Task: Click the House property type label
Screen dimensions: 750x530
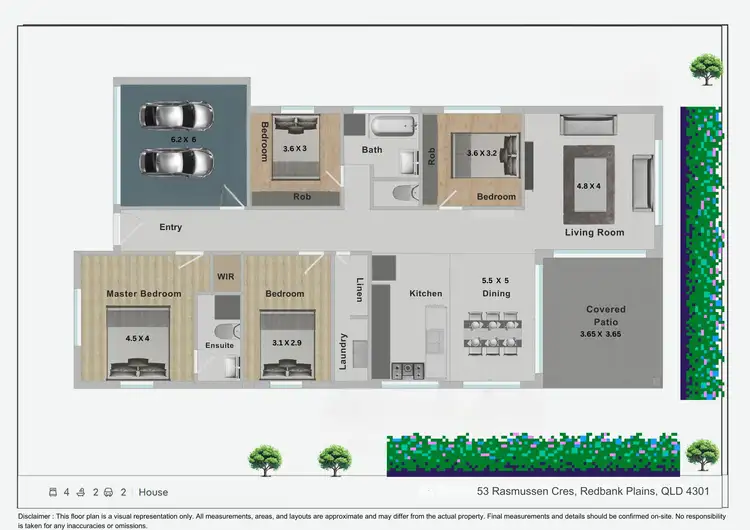Action: (x=153, y=492)
